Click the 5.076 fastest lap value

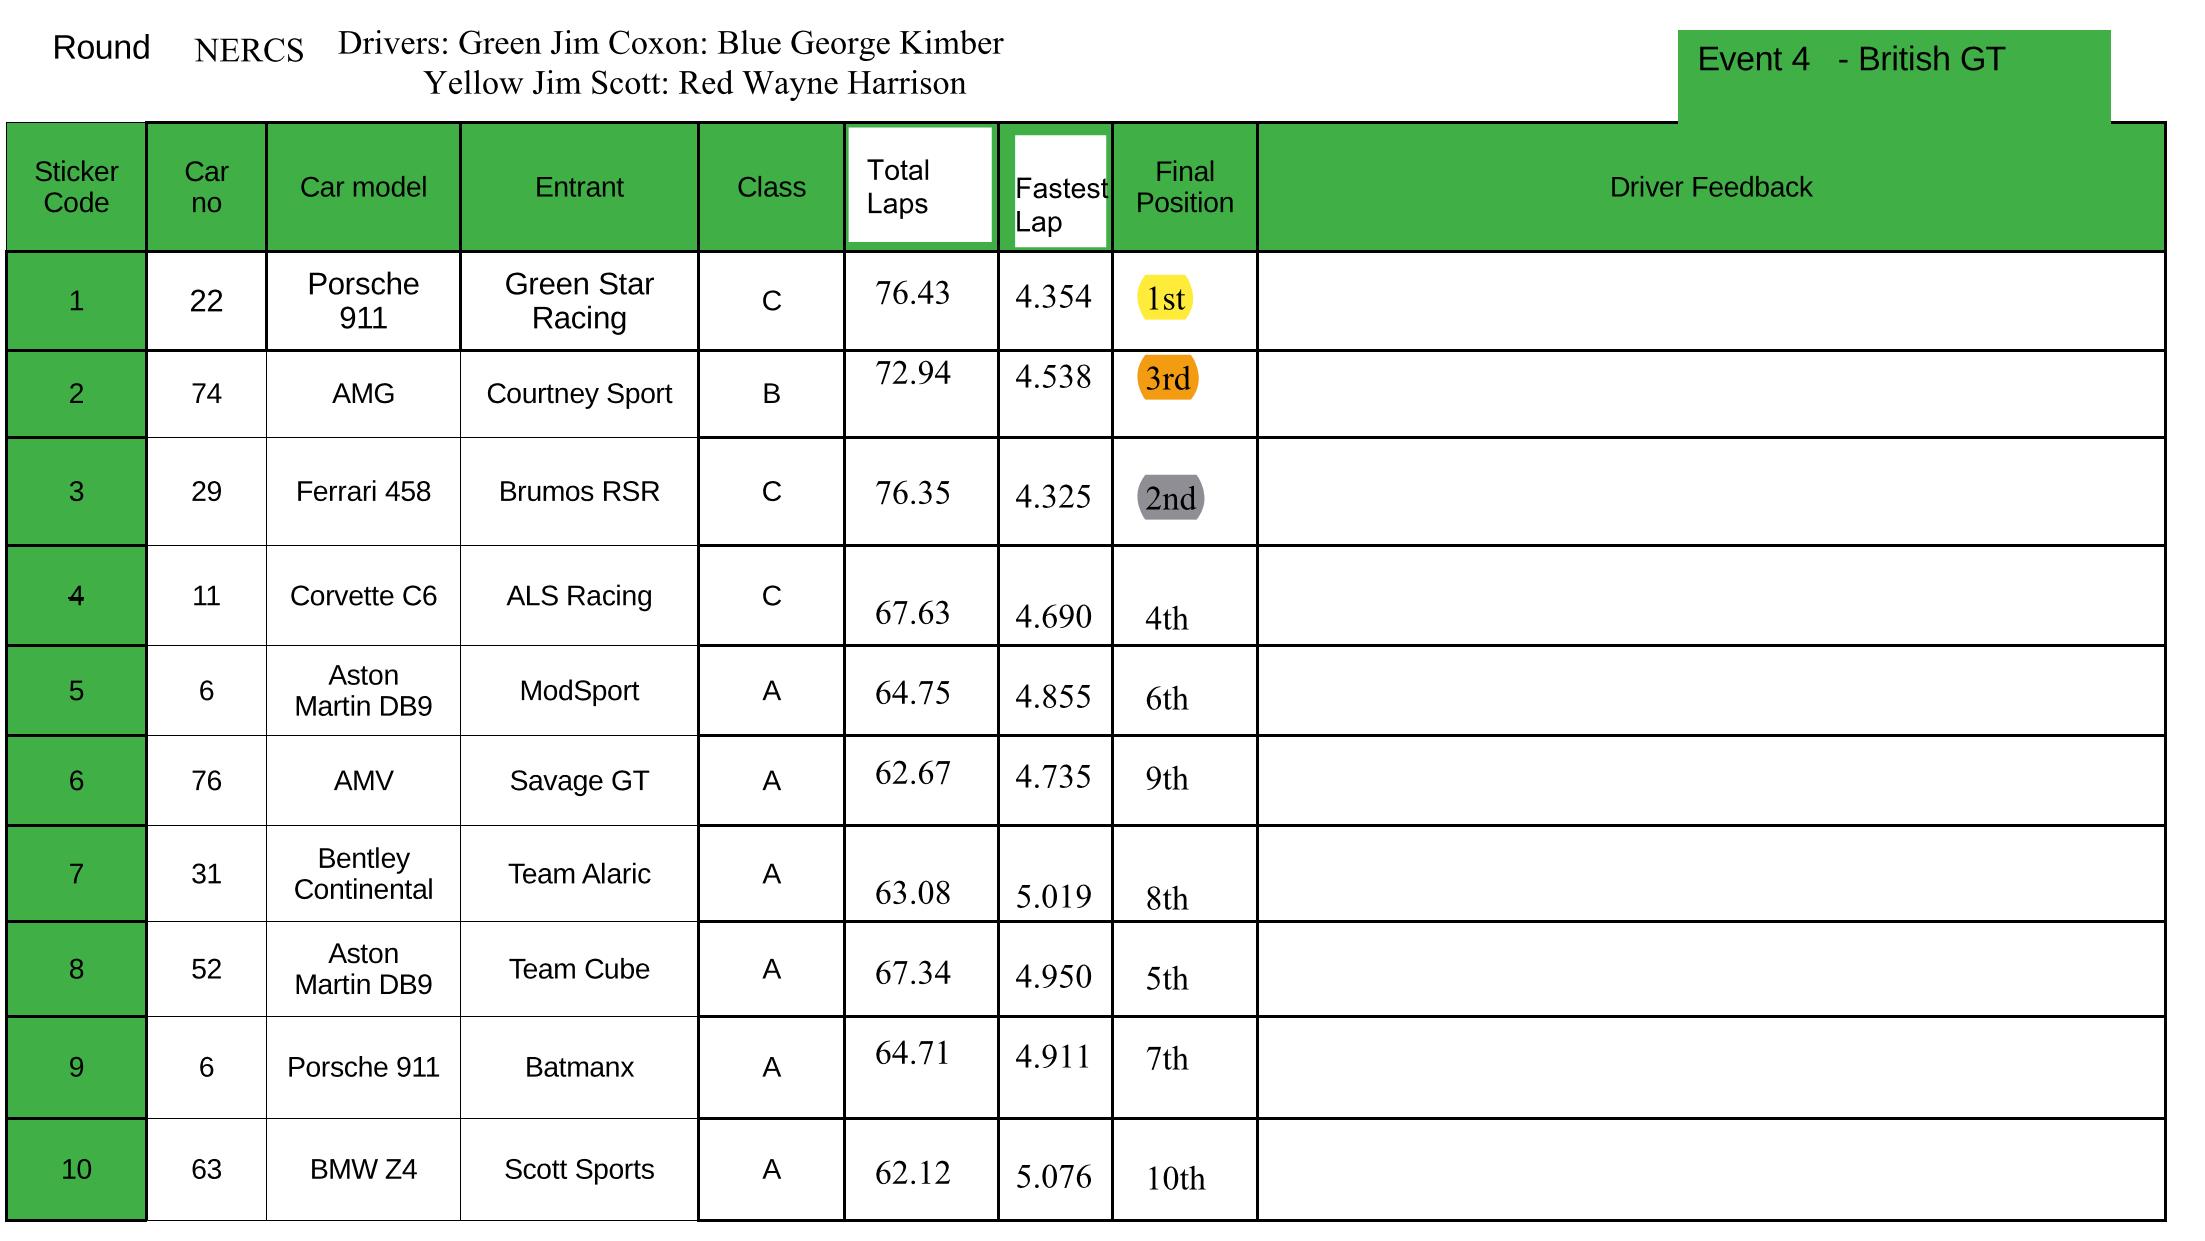[1053, 1176]
